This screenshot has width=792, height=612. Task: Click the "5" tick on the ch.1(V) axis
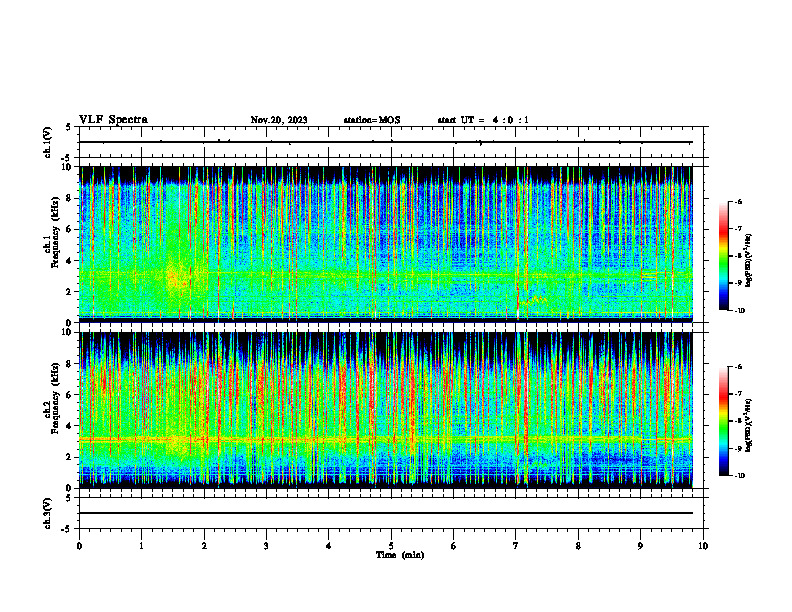coord(70,127)
